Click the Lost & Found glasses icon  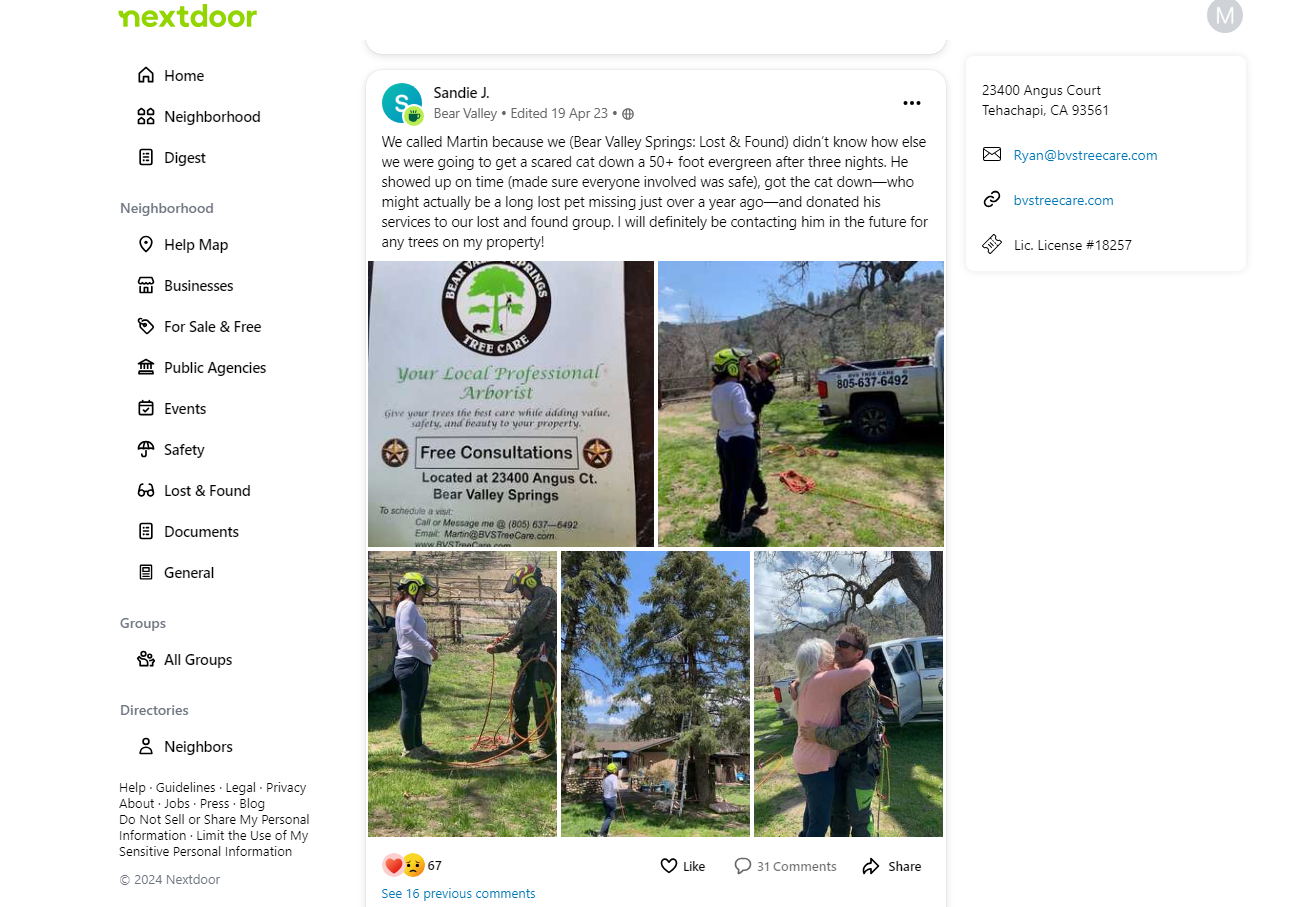coord(146,490)
